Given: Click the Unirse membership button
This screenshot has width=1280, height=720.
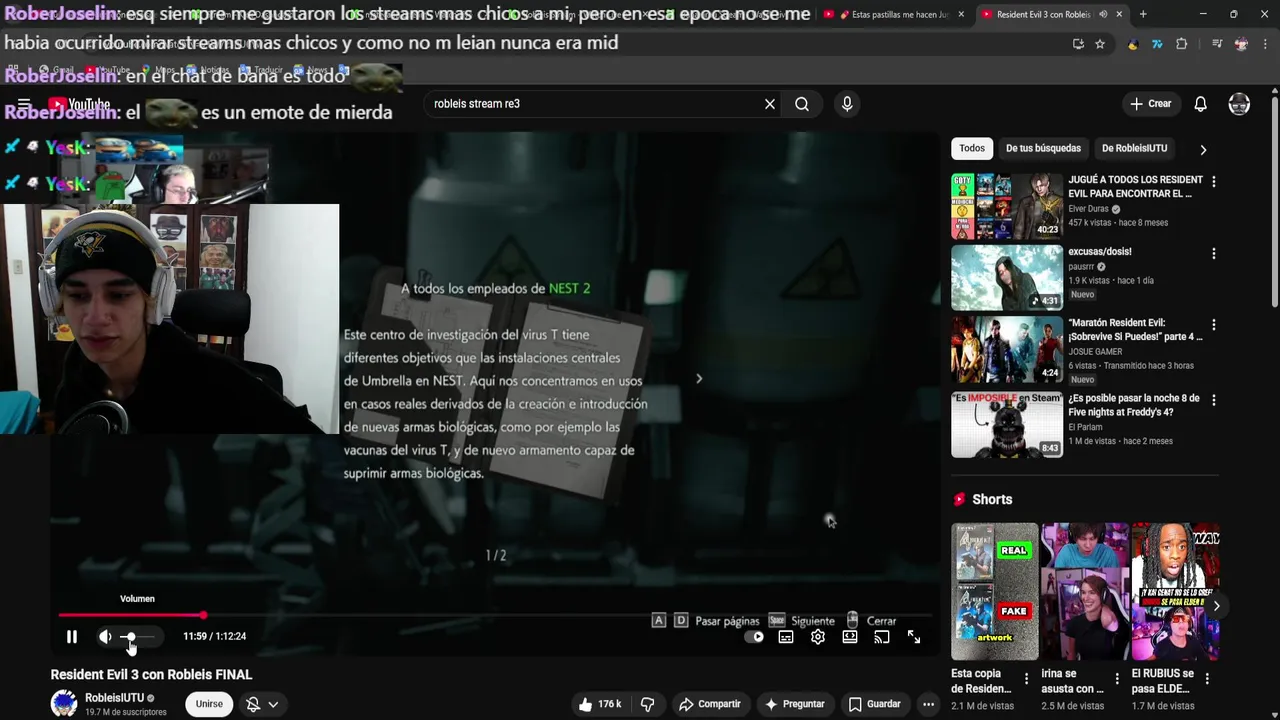Looking at the screenshot, I should click(209, 704).
